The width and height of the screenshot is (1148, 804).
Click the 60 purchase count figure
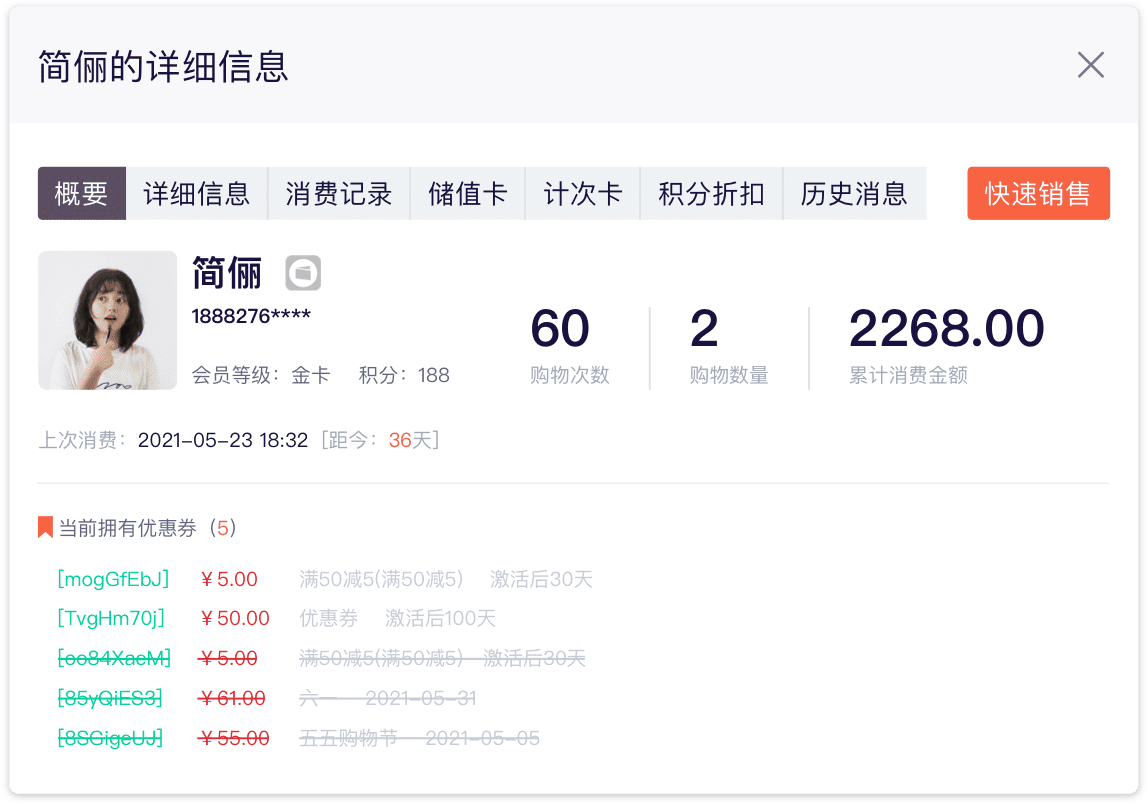coord(560,329)
